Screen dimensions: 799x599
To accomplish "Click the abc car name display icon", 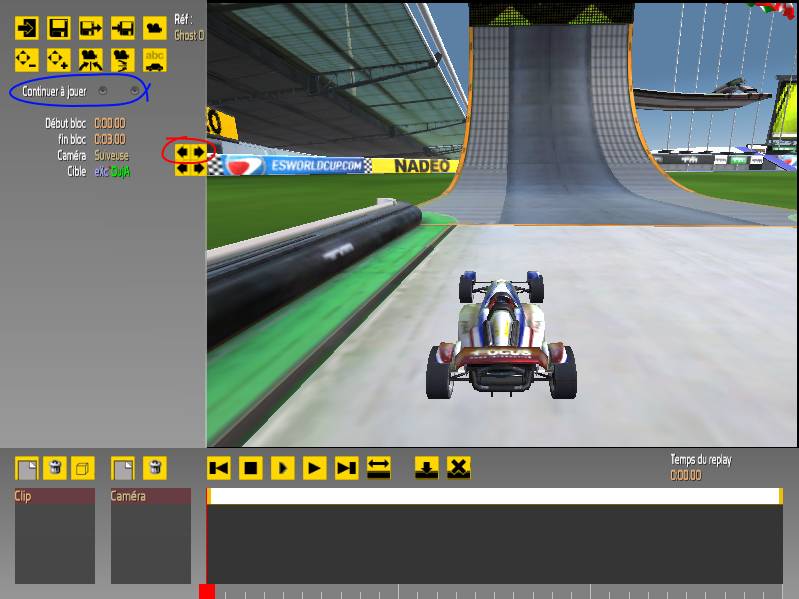I will [154, 60].
